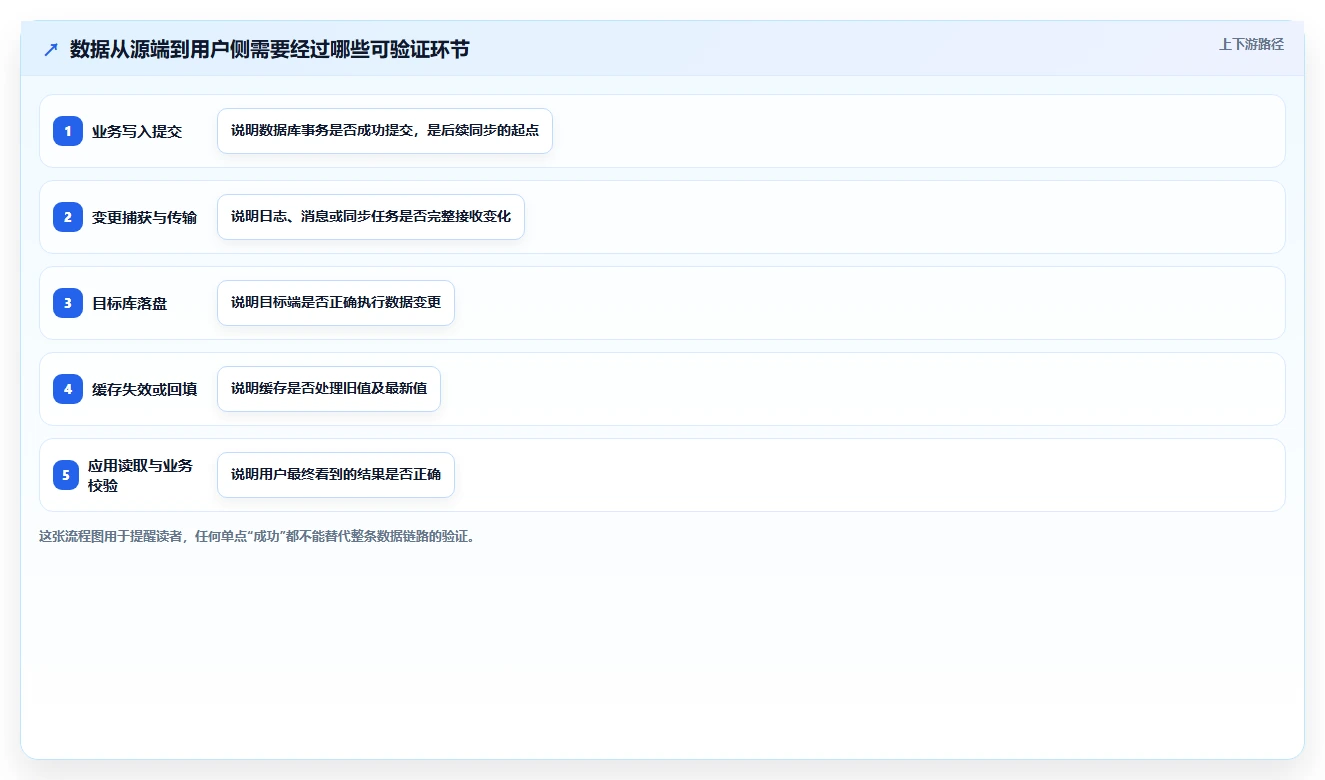Screen dimensions: 1325x780
Task: Click the 缓存失效或回填 step label
Action: pyautogui.click(x=145, y=389)
